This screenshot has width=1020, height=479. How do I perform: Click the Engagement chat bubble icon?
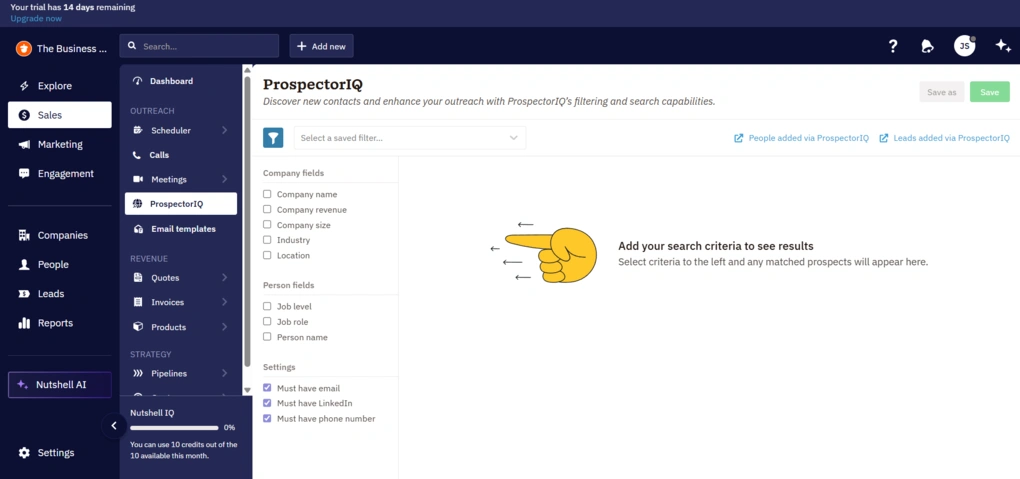click(x=24, y=174)
